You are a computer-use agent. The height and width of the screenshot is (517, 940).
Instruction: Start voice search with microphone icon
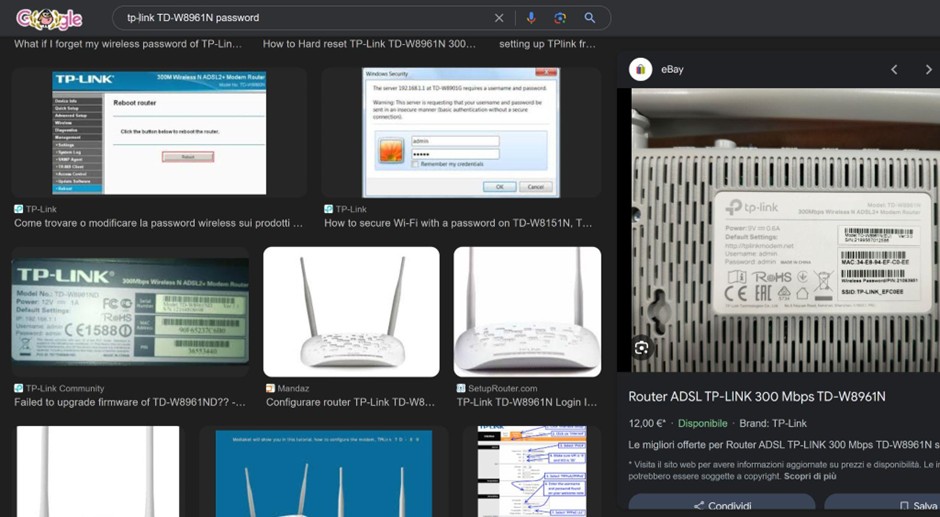coord(531,18)
